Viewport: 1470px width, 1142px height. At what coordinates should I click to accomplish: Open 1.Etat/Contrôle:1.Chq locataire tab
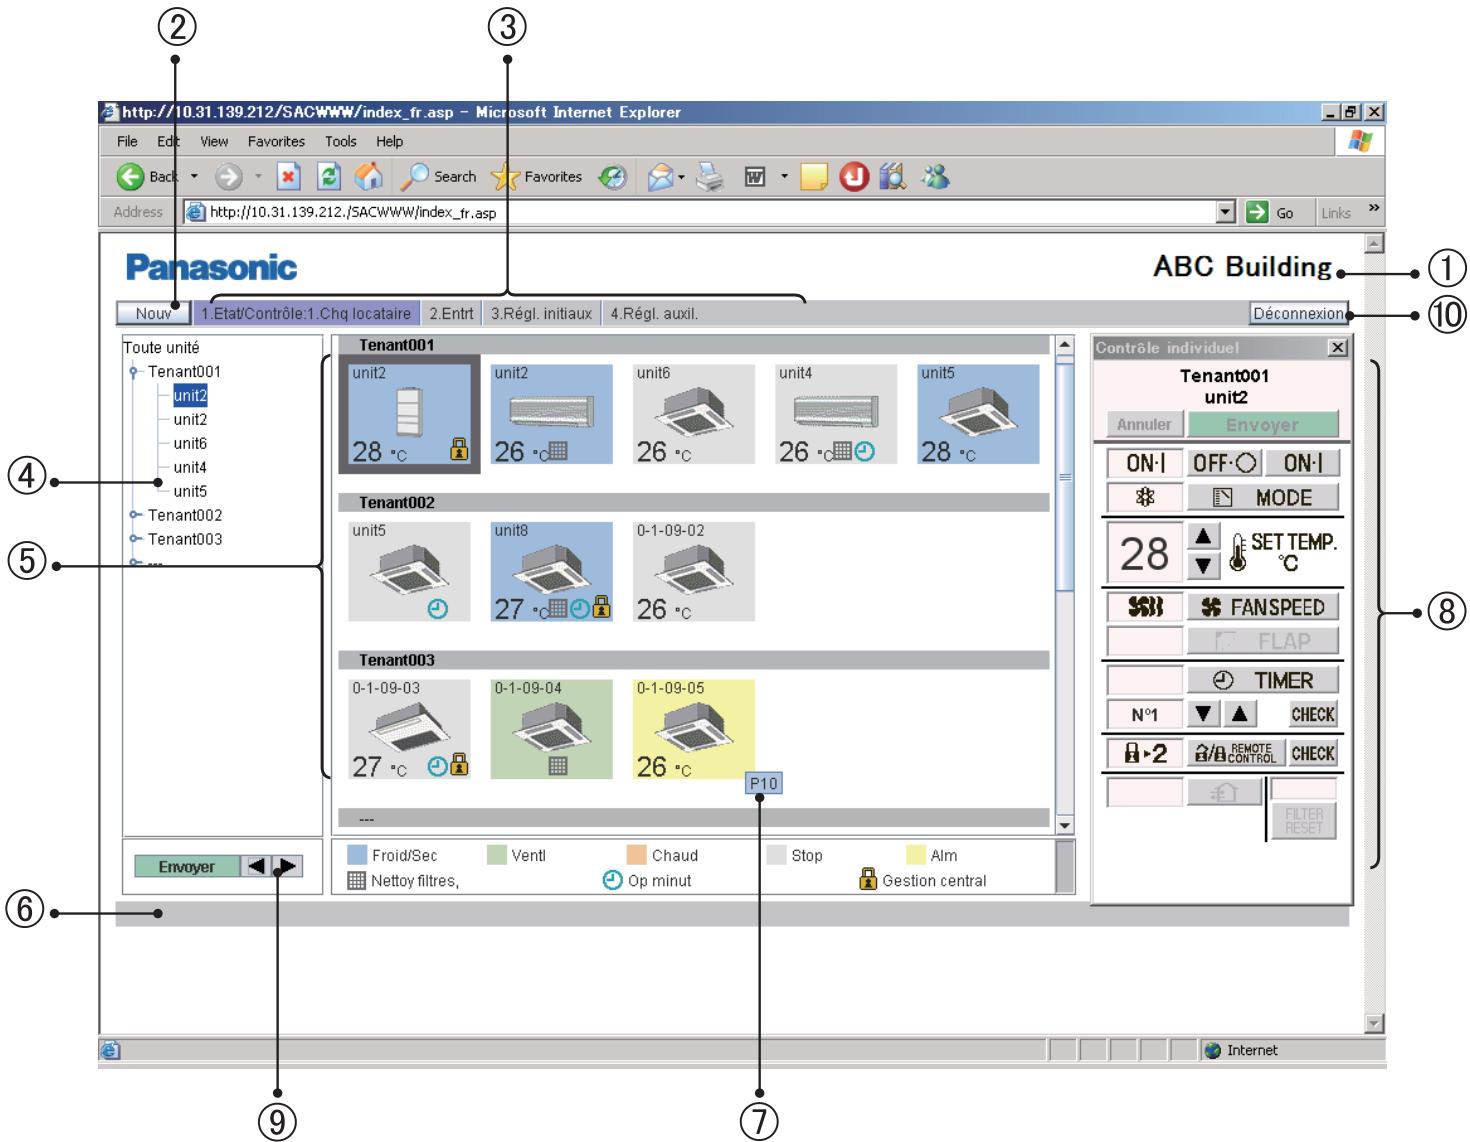pyautogui.click(x=306, y=313)
